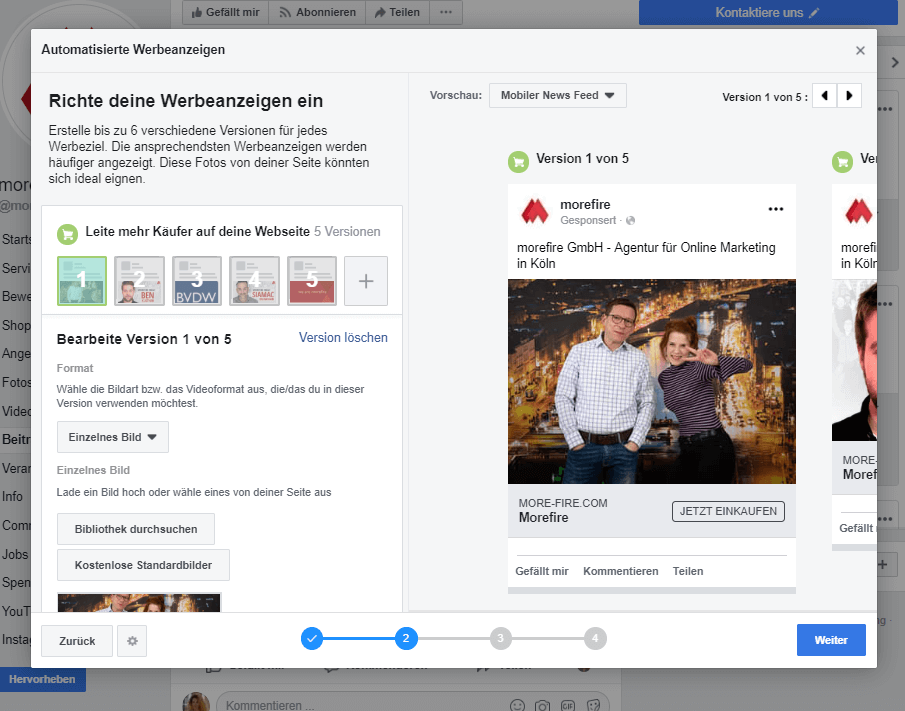Open the gear settings button

(132, 641)
